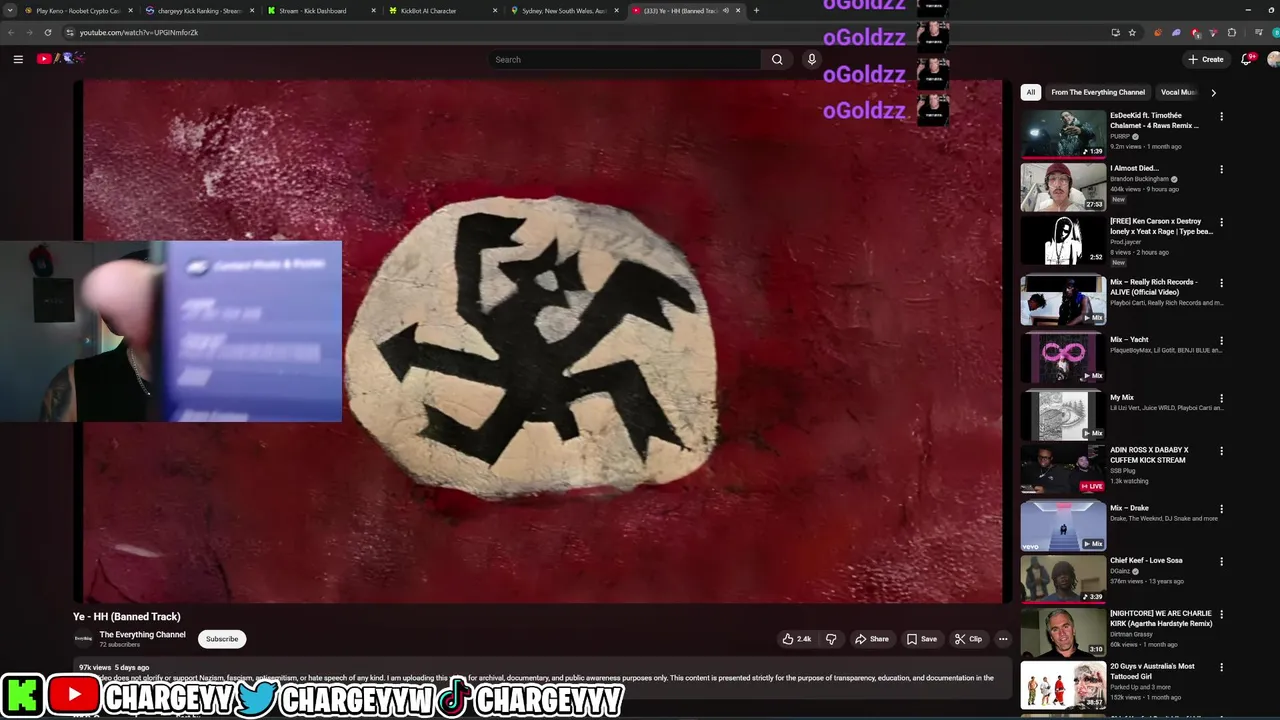Open options menu for Mix – Drake
Viewport: 1280px width, 720px height.
click(x=1221, y=509)
